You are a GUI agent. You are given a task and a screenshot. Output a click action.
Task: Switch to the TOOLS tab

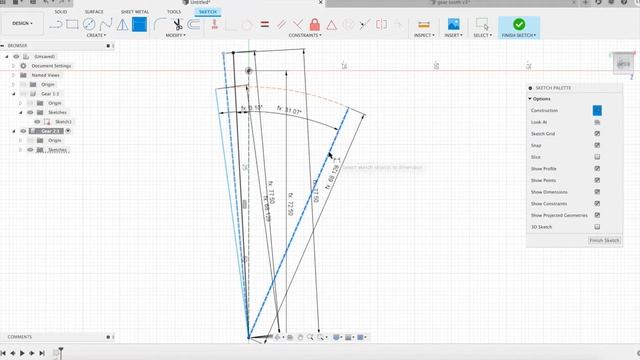(x=174, y=12)
